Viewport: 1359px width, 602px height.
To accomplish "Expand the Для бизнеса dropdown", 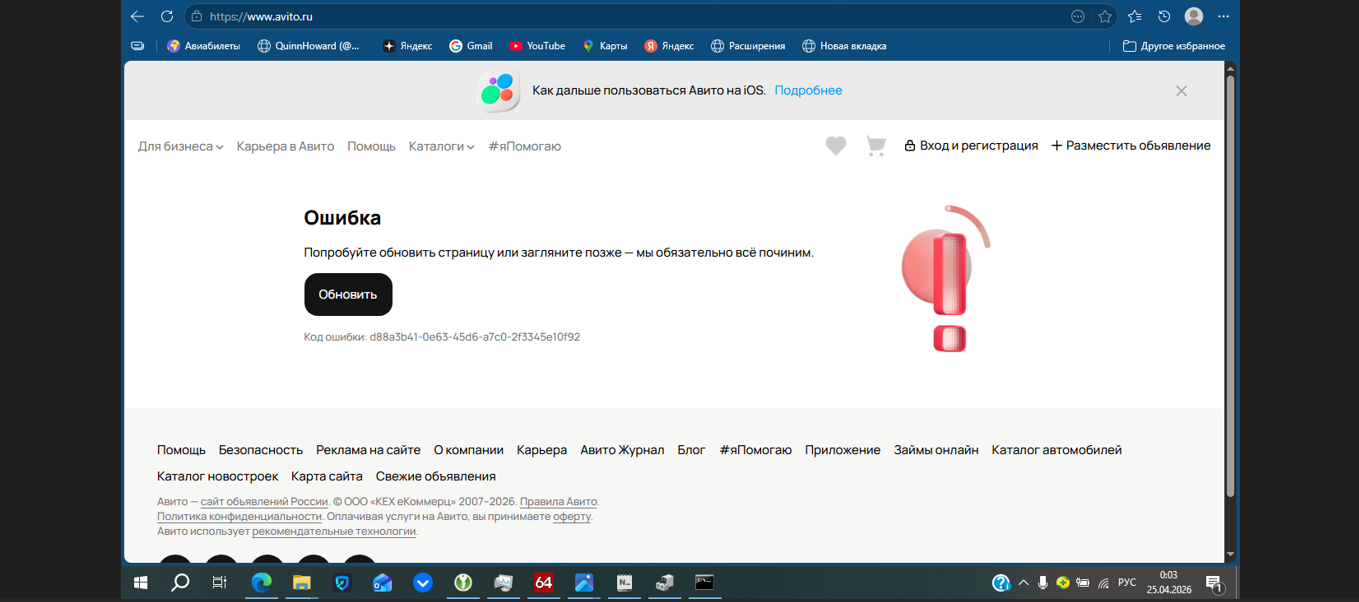I will tap(180, 146).
